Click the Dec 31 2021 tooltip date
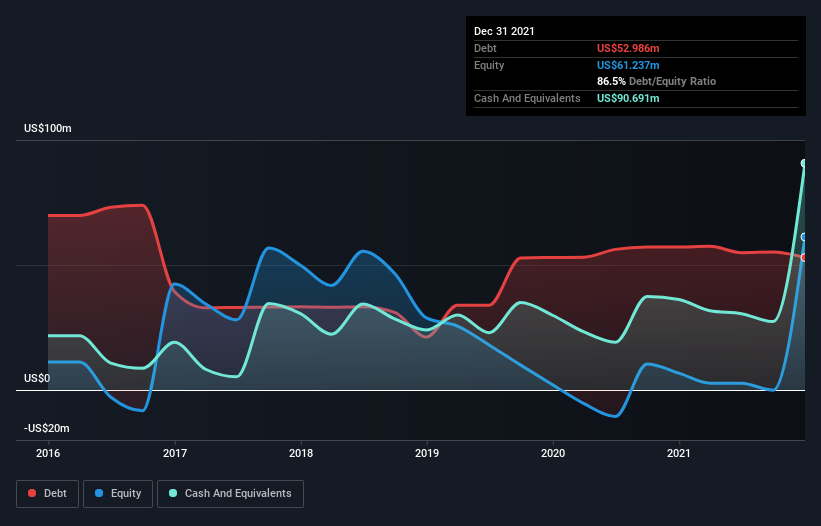The width and height of the screenshot is (821, 526). coord(504,31)
